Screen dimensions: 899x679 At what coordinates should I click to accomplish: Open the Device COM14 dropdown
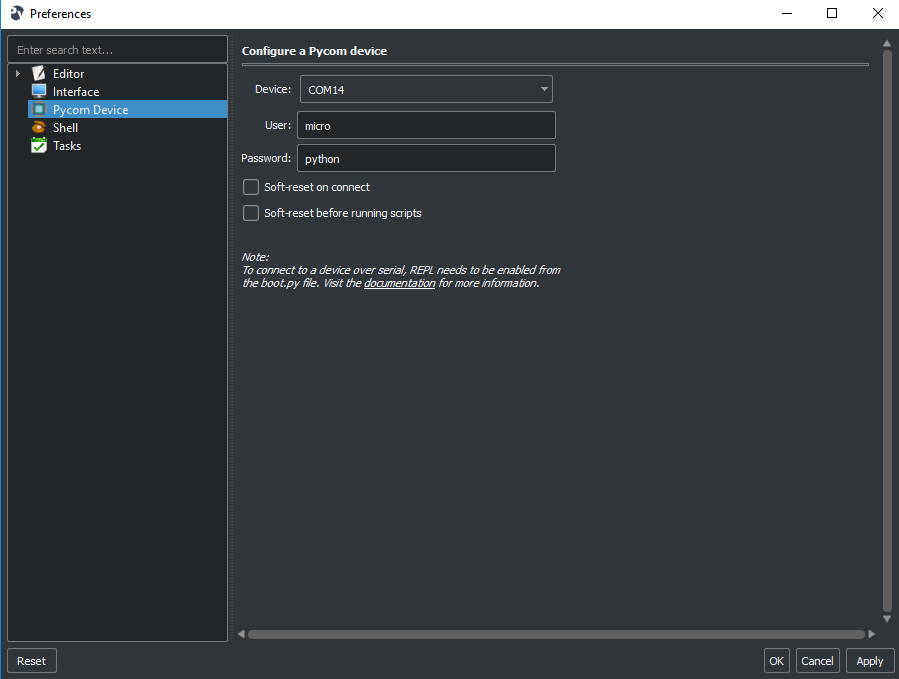426,89
